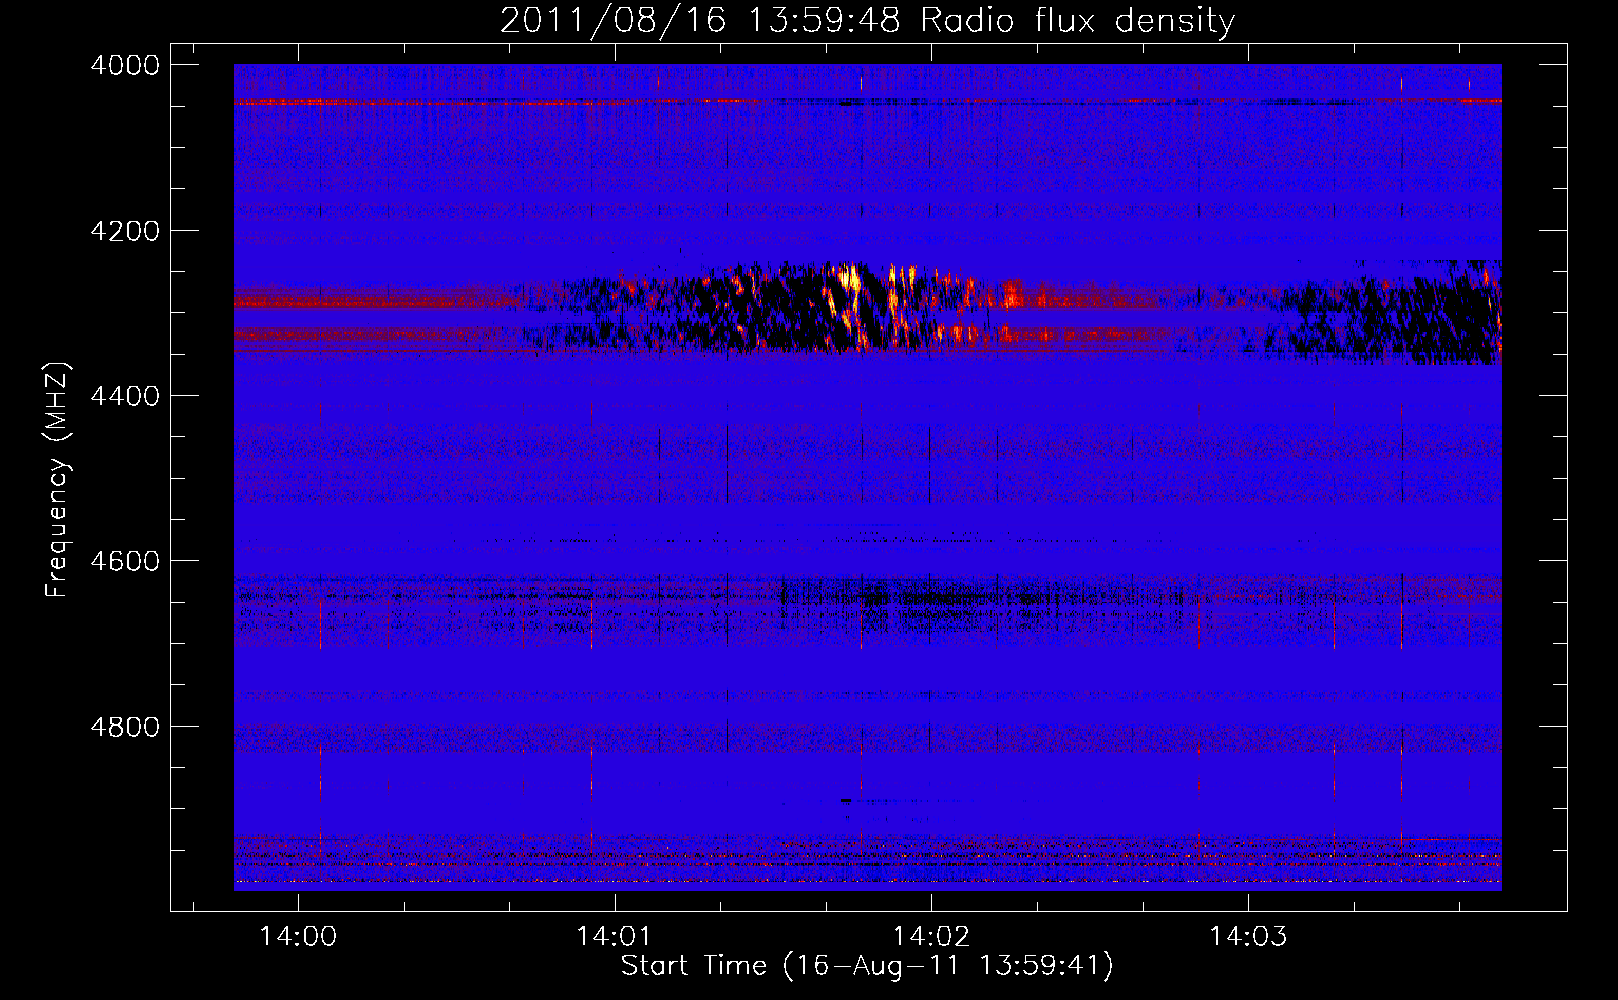Click the "Start Time (16-Aug-11 13:59:41)" label
Screen dimensions: 1618x1000
coord(867,966)
